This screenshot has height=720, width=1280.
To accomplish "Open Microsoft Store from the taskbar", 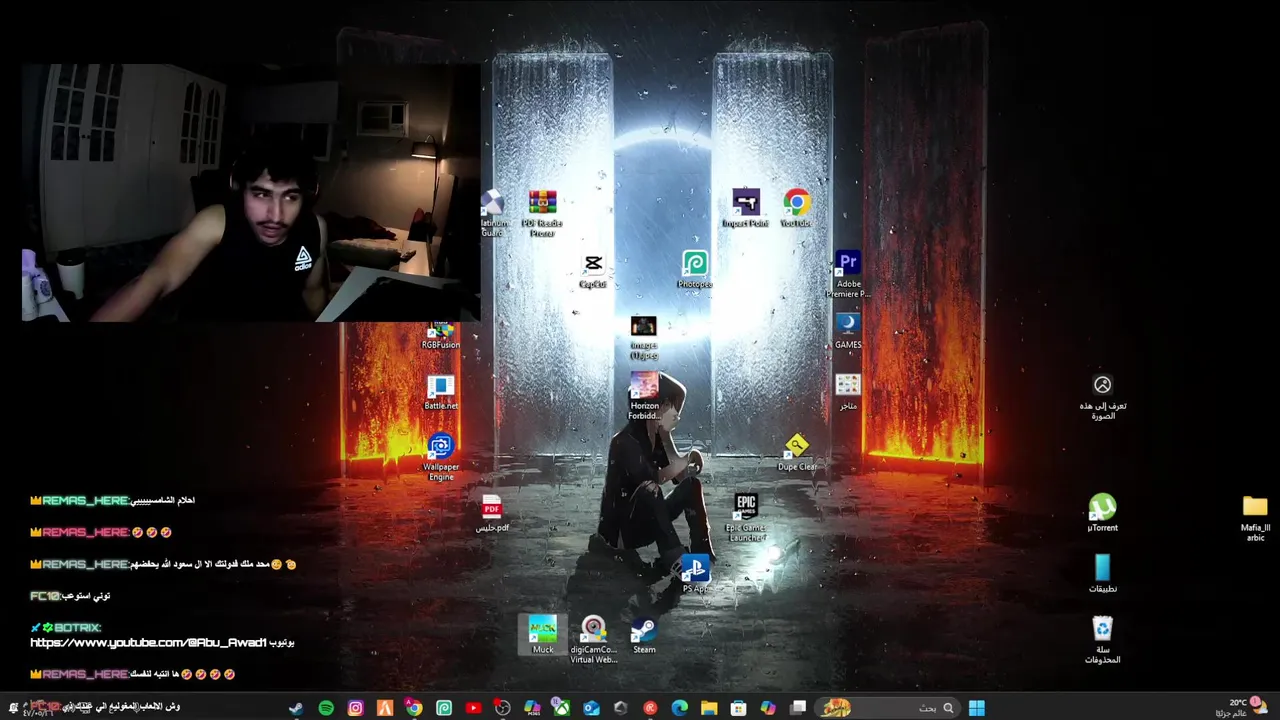I will [x=738, y=708].
